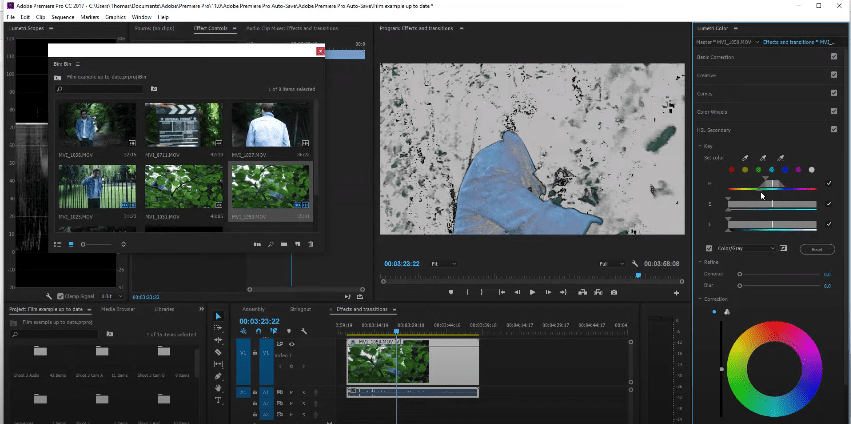Click Play in the Program monitor
This screenshot has height=424, width=851.
532,292
